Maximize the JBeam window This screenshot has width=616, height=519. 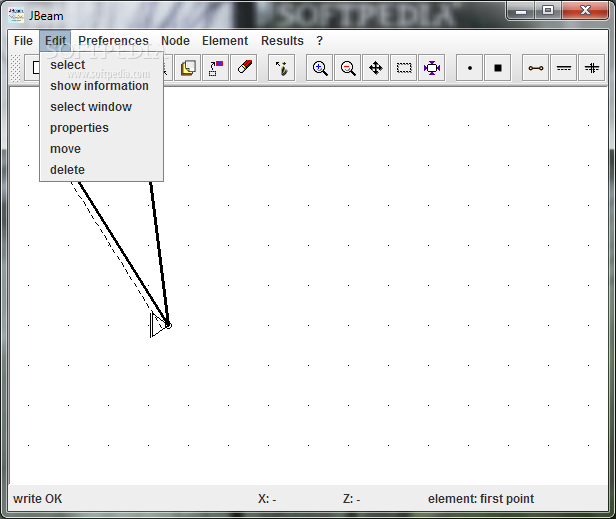pos(548,10)
